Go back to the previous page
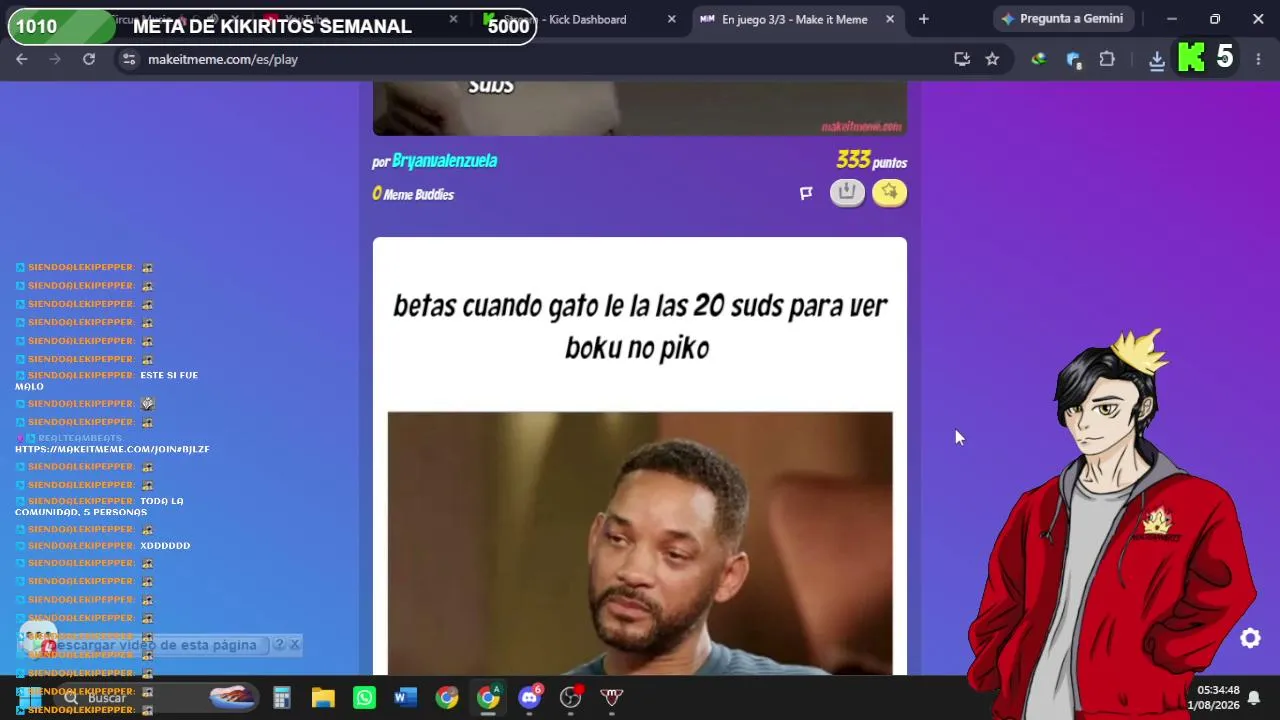Viewport: 1280px width, 720px height. pyautogui.click(x=22, y=59)
